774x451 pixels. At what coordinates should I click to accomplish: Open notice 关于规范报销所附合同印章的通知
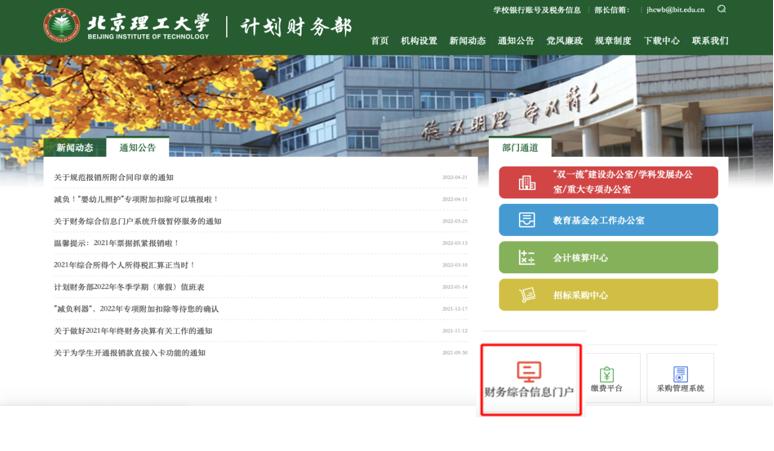click(114, 177)
